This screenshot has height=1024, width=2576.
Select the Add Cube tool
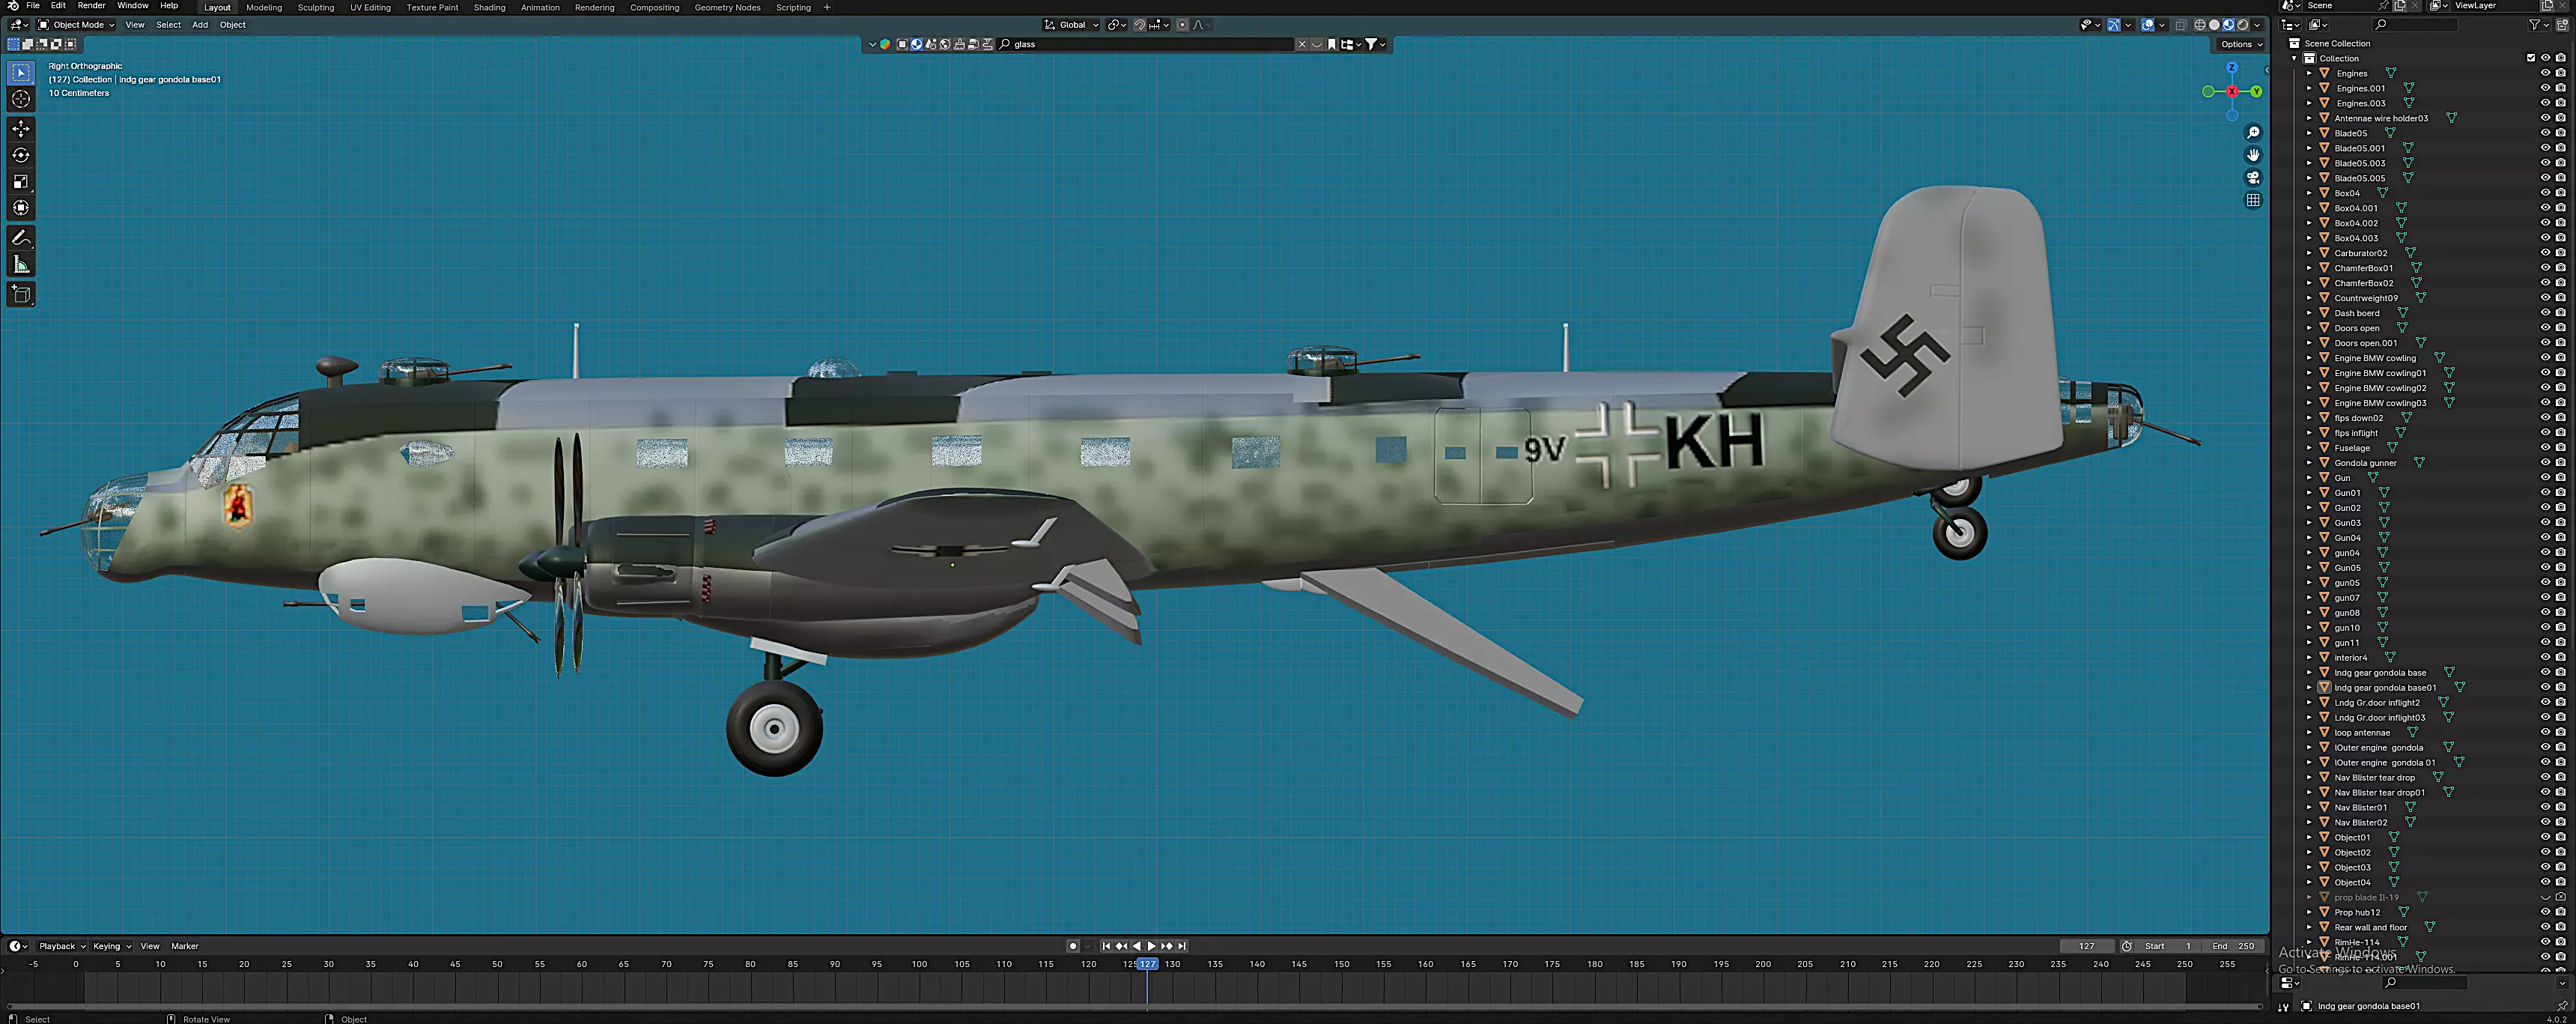21,294
